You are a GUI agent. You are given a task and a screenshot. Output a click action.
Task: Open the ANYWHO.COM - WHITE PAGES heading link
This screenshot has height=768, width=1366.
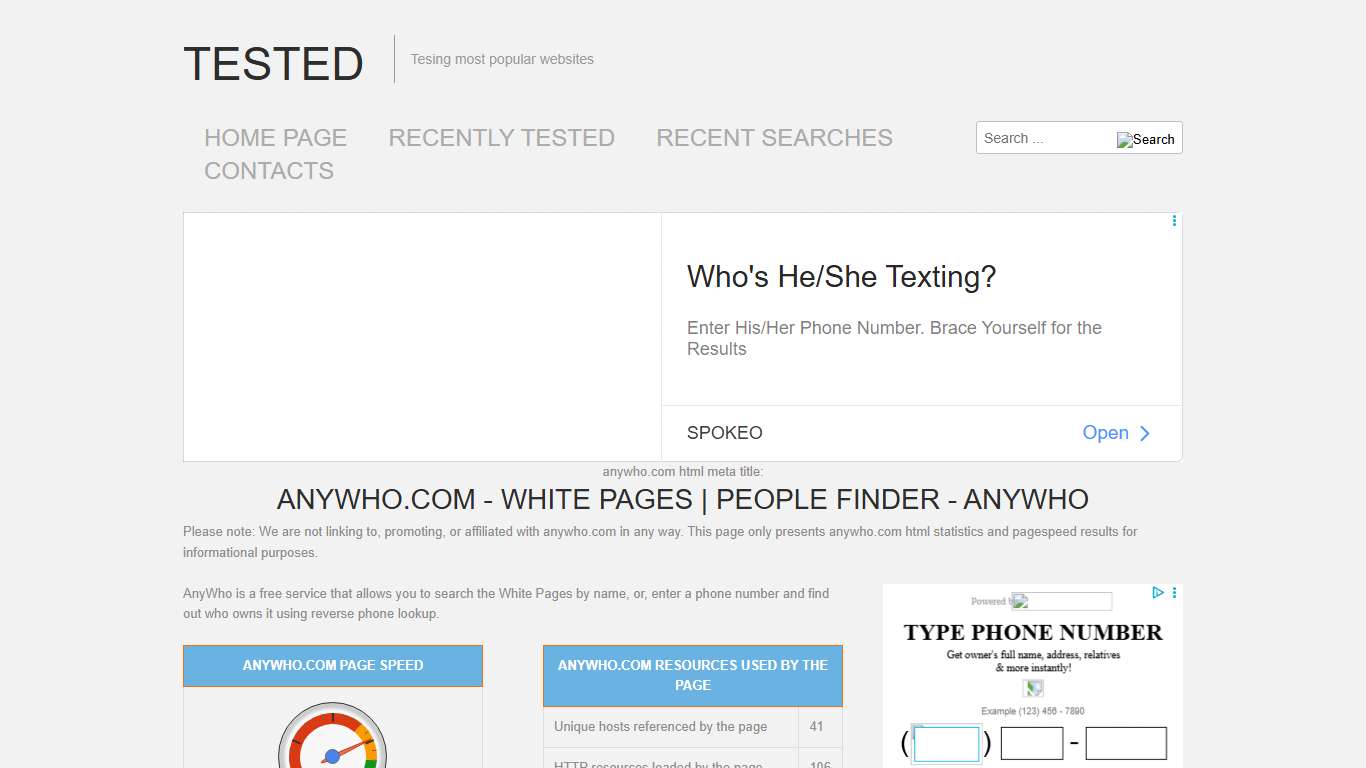(683, 499)
